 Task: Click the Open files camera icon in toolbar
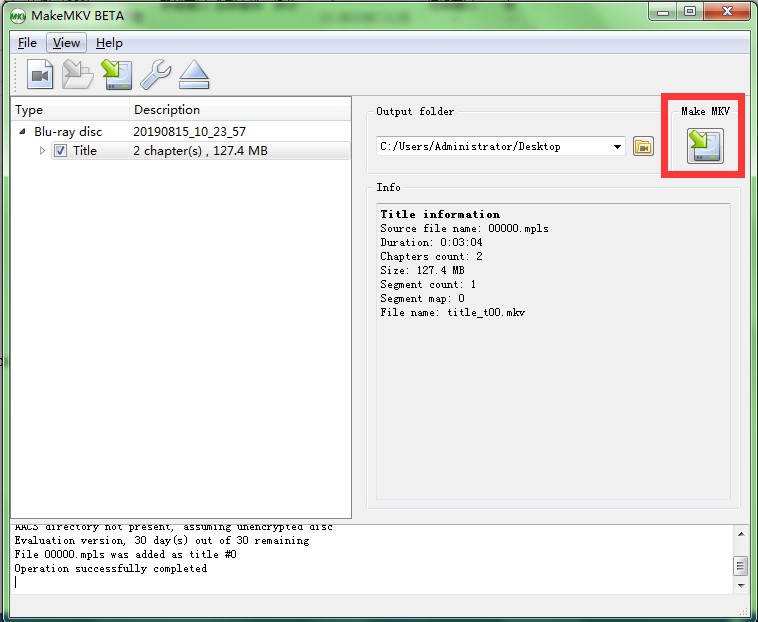tap(40, 74)
